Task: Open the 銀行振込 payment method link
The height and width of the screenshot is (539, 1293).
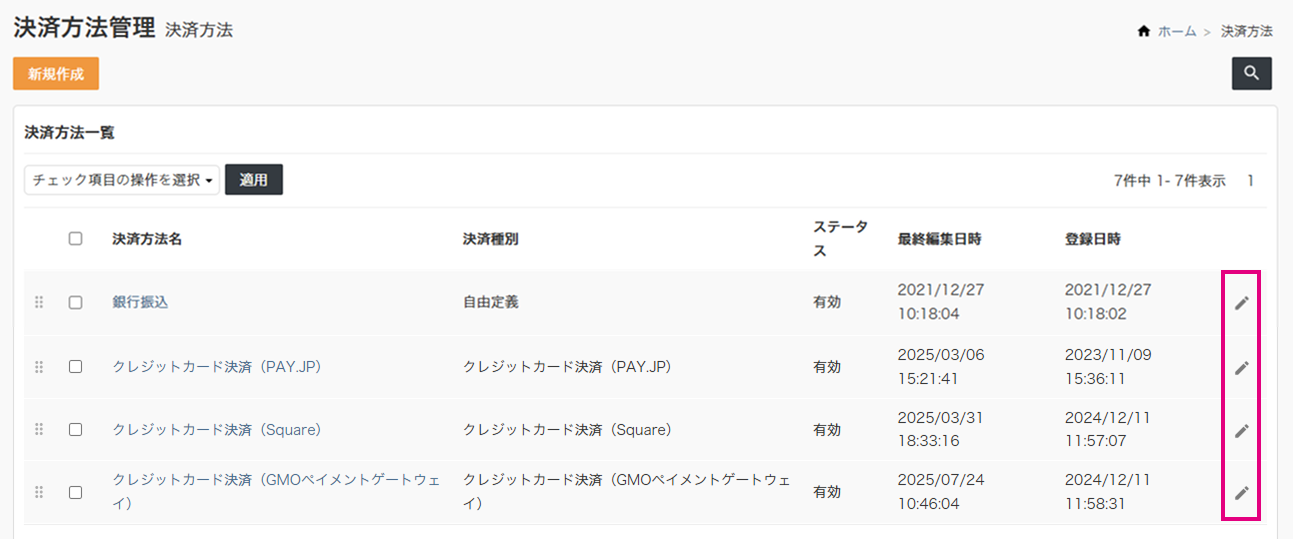Action: [140, 302]
